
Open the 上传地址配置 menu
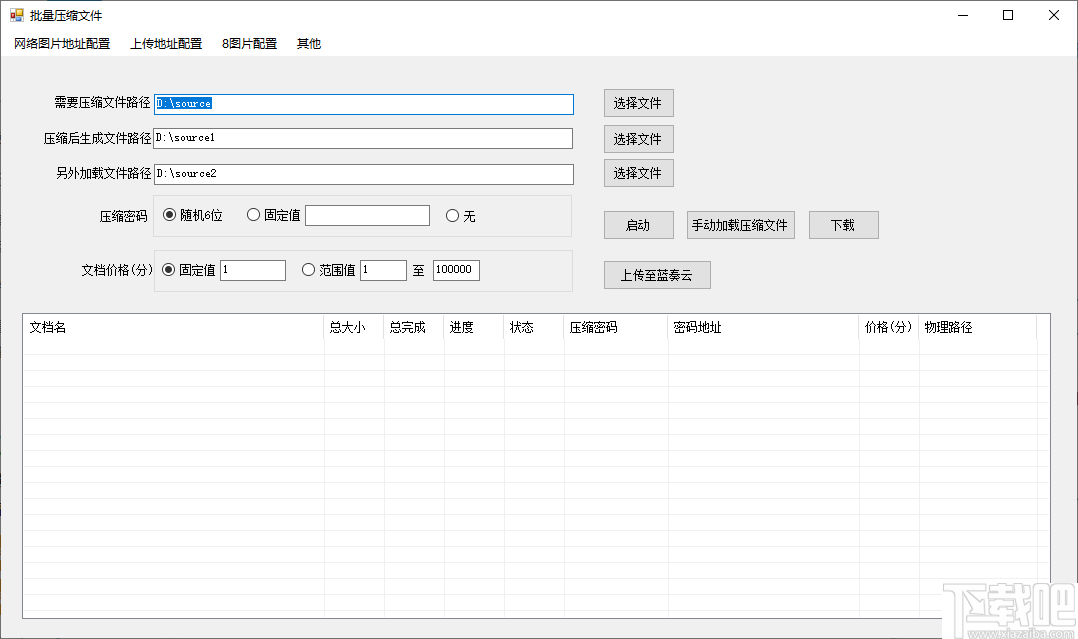tap(165, 43)
